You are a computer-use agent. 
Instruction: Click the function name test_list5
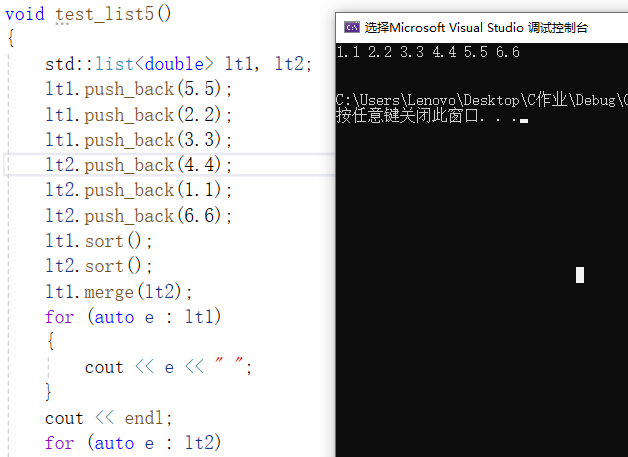tap(105, 14)
